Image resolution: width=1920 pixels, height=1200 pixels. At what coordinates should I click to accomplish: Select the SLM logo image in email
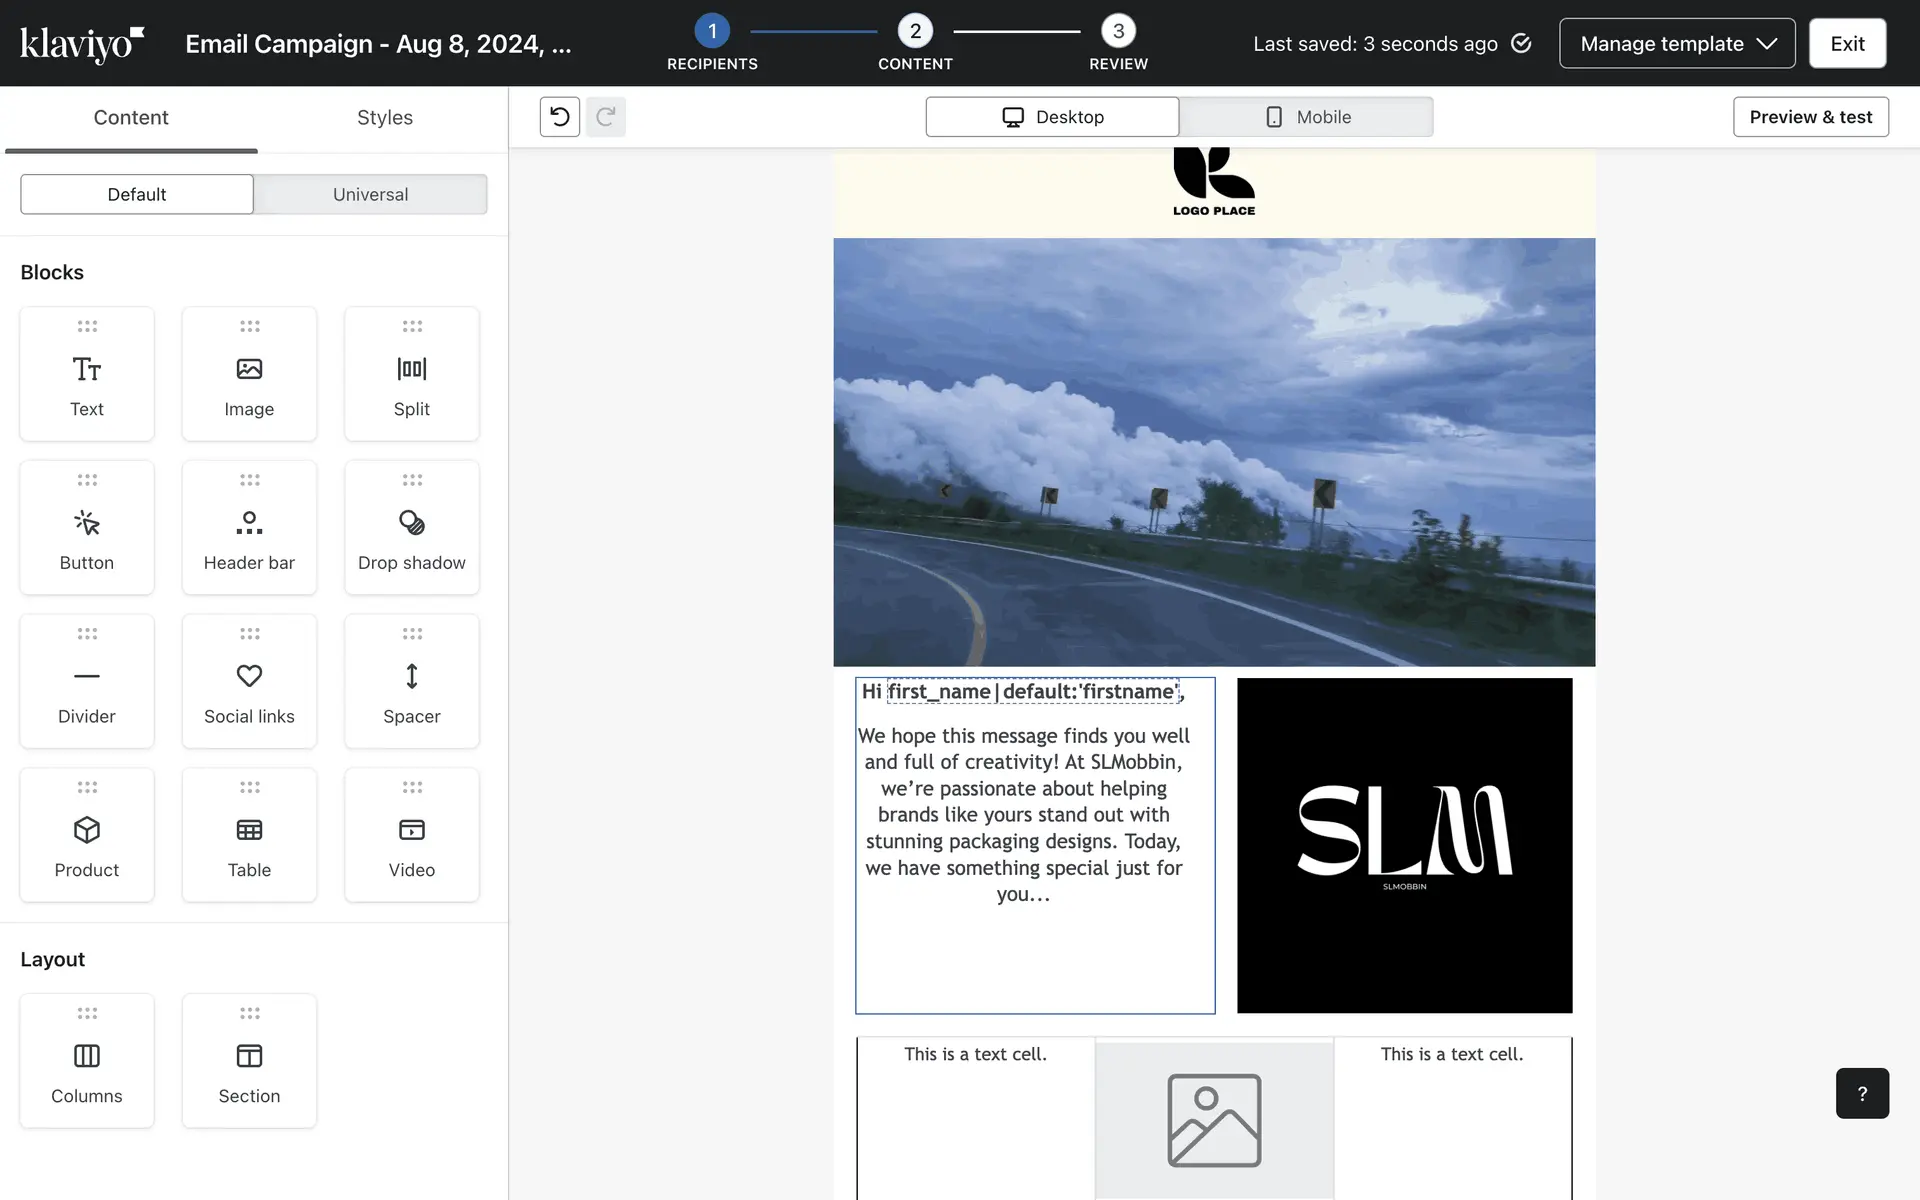tap(1404, 845)
